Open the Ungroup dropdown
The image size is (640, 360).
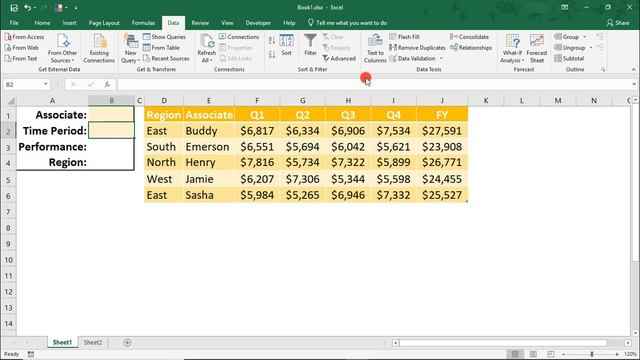pos(591,48)
